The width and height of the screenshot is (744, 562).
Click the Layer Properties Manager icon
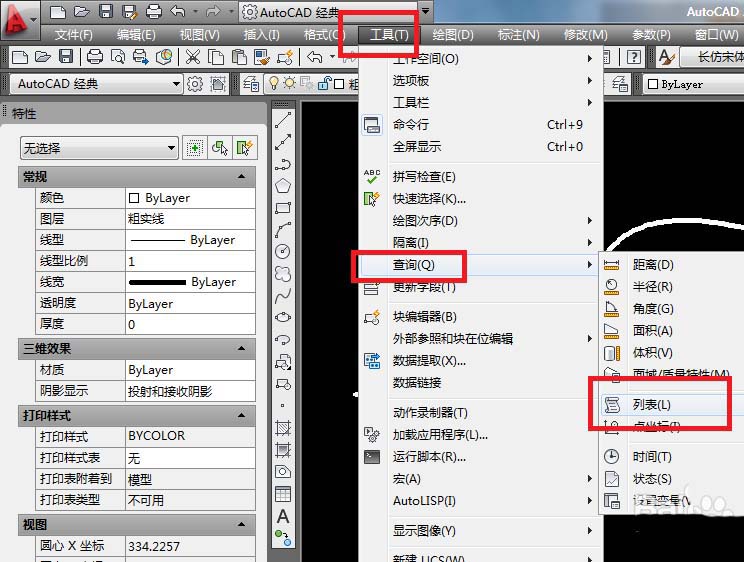[x=251, y=84]
